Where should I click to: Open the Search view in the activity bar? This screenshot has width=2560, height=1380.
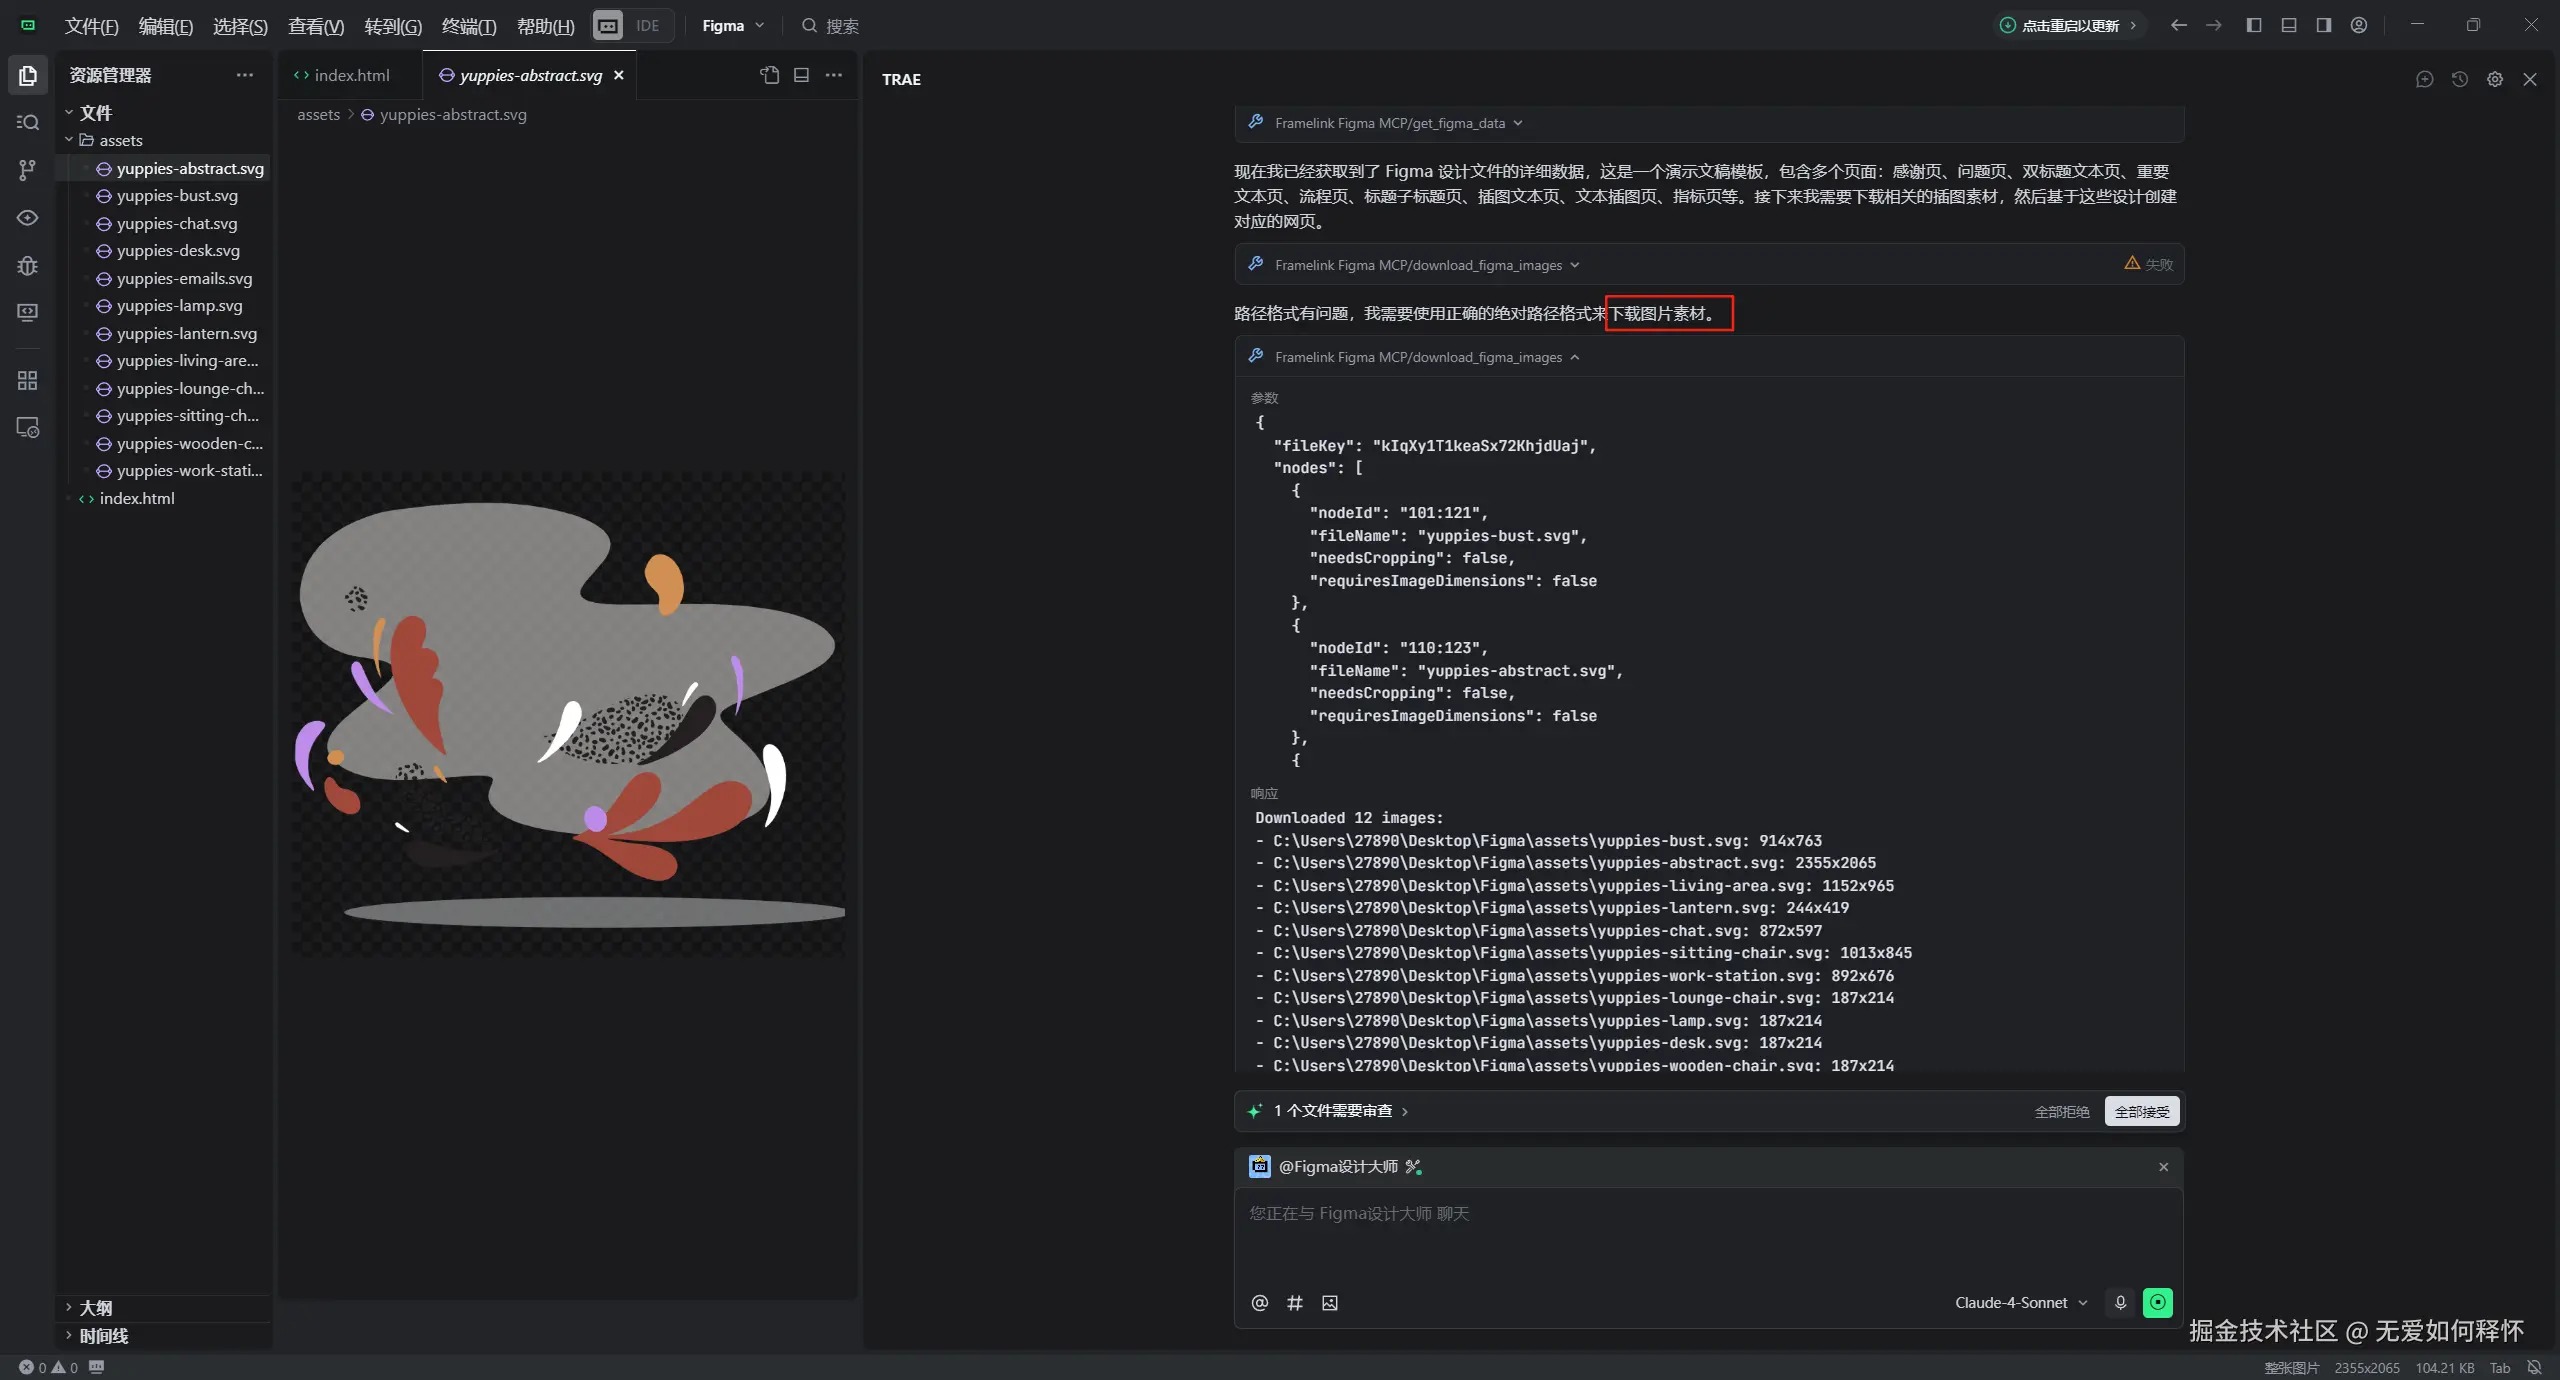pos(28,122)
